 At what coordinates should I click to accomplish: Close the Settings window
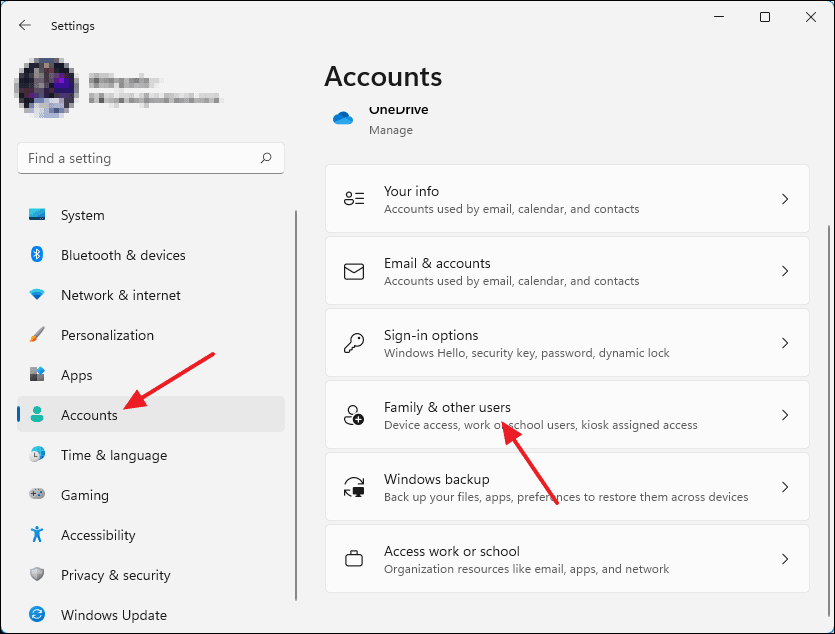pos(811,17)
